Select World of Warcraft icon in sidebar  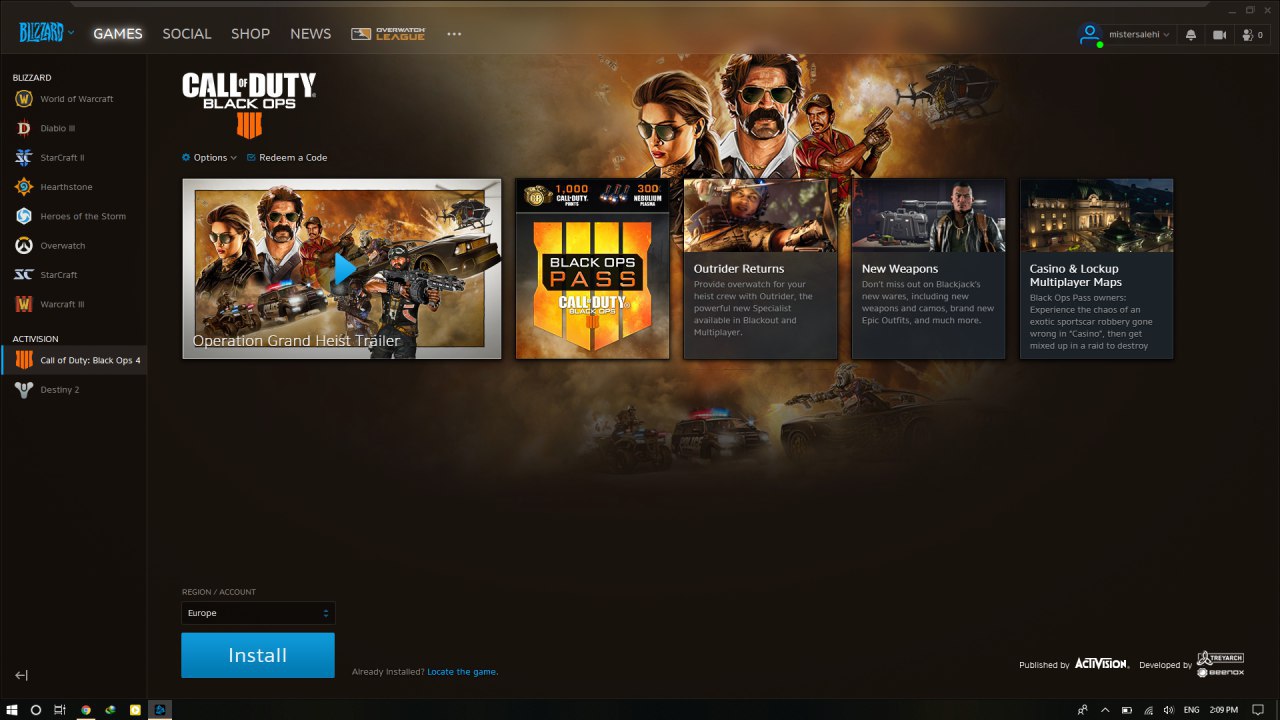[24, 99]
